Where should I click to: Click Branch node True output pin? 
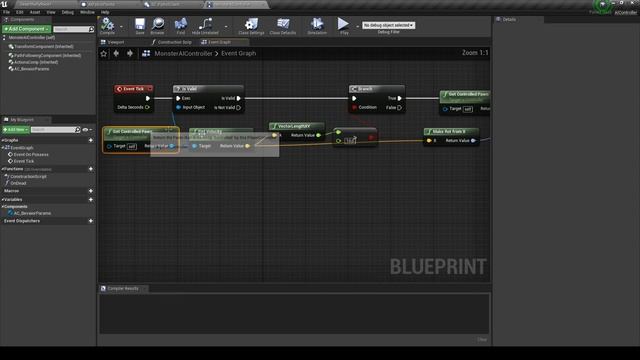(400, 98)
